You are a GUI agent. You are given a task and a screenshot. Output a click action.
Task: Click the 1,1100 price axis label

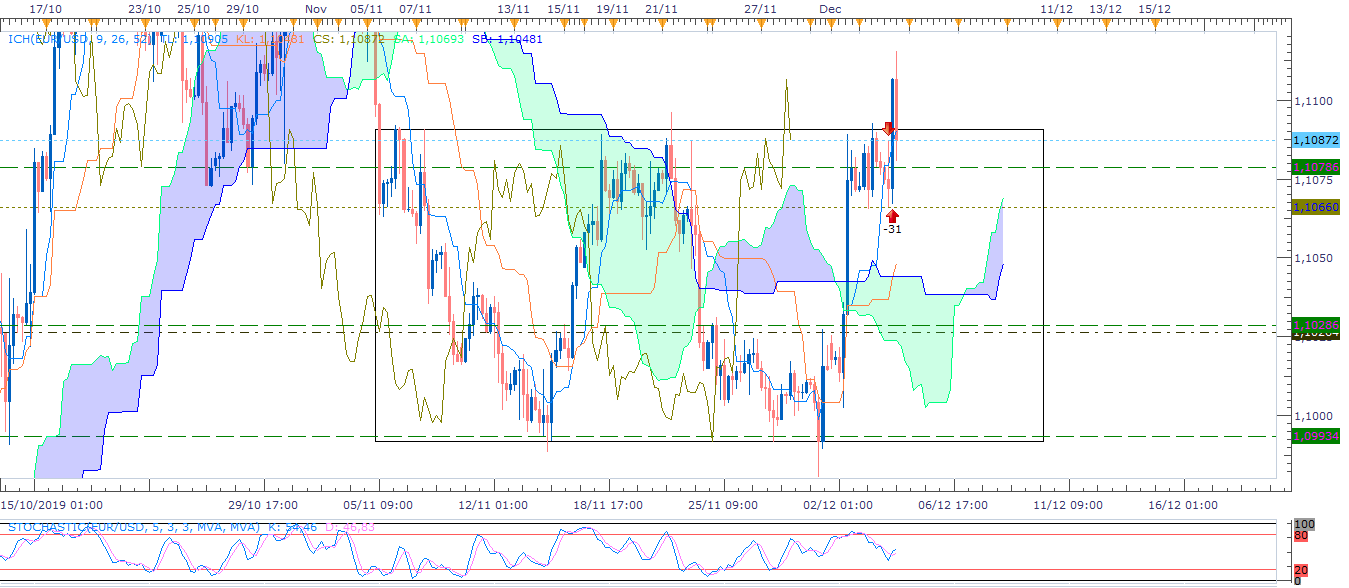tap(1313, 101)
